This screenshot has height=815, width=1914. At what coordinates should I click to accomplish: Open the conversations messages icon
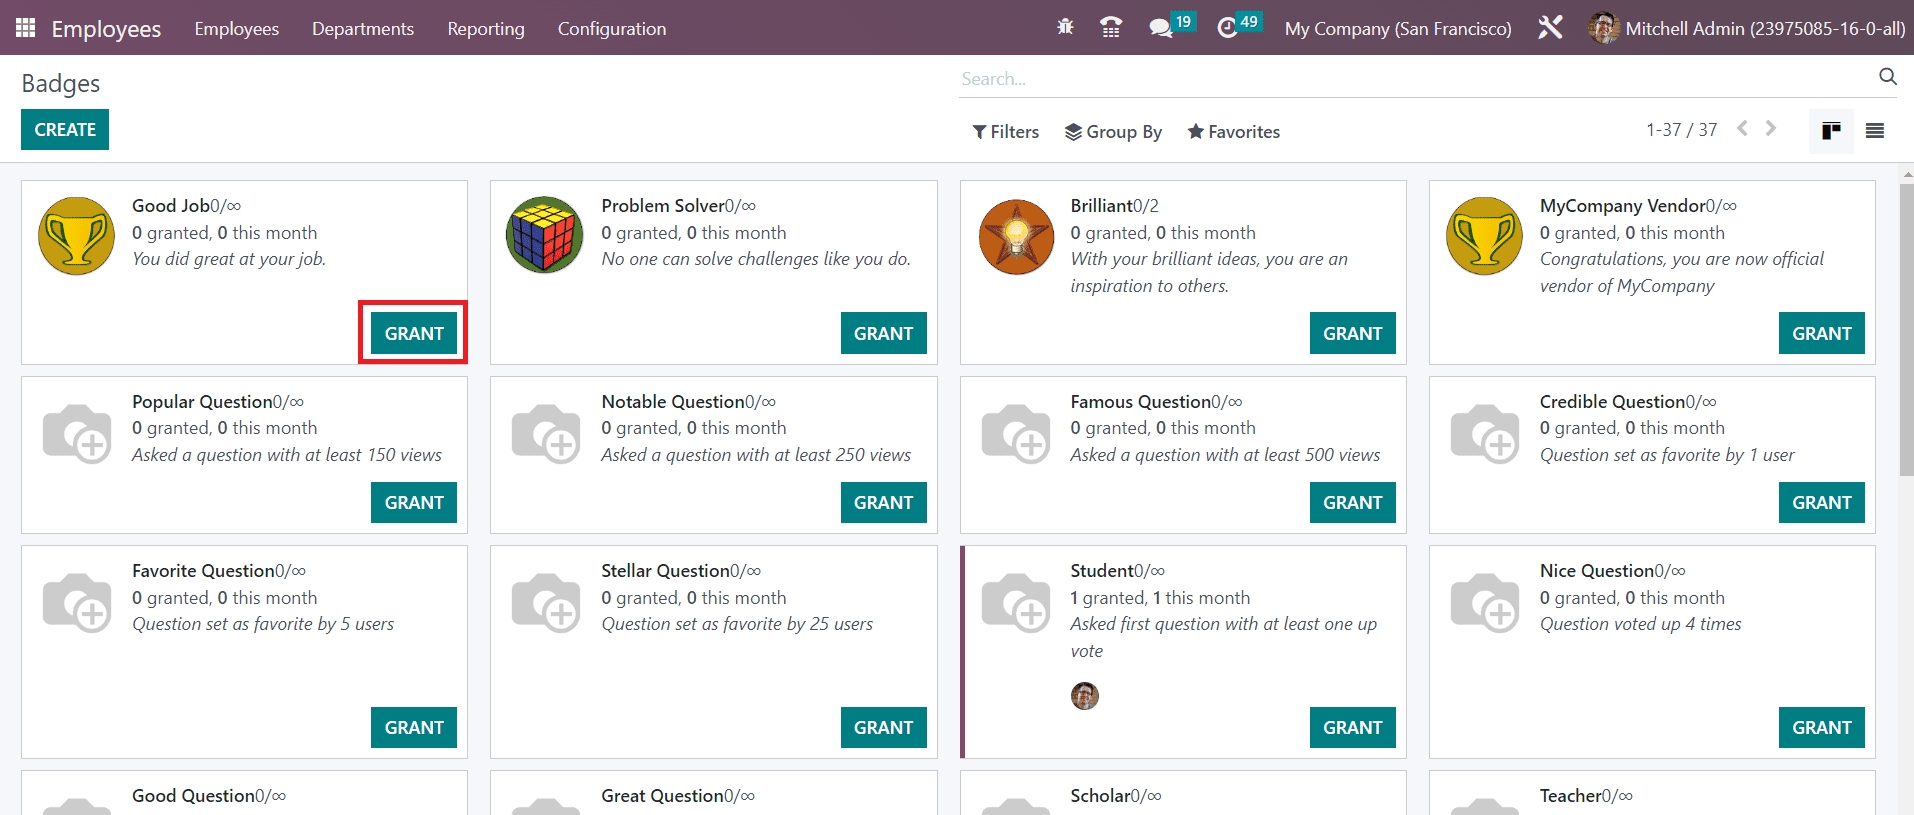click(x=1160, y=28)
